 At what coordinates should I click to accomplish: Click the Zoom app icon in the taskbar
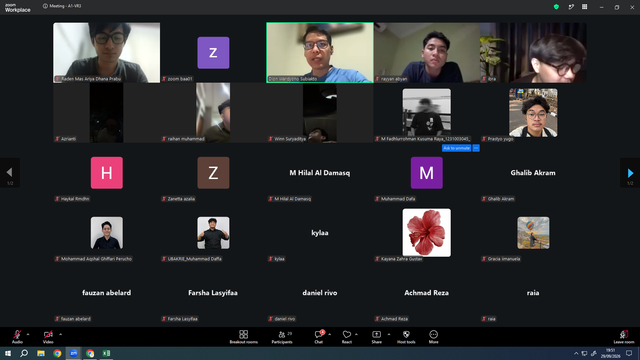pos(73,353)
